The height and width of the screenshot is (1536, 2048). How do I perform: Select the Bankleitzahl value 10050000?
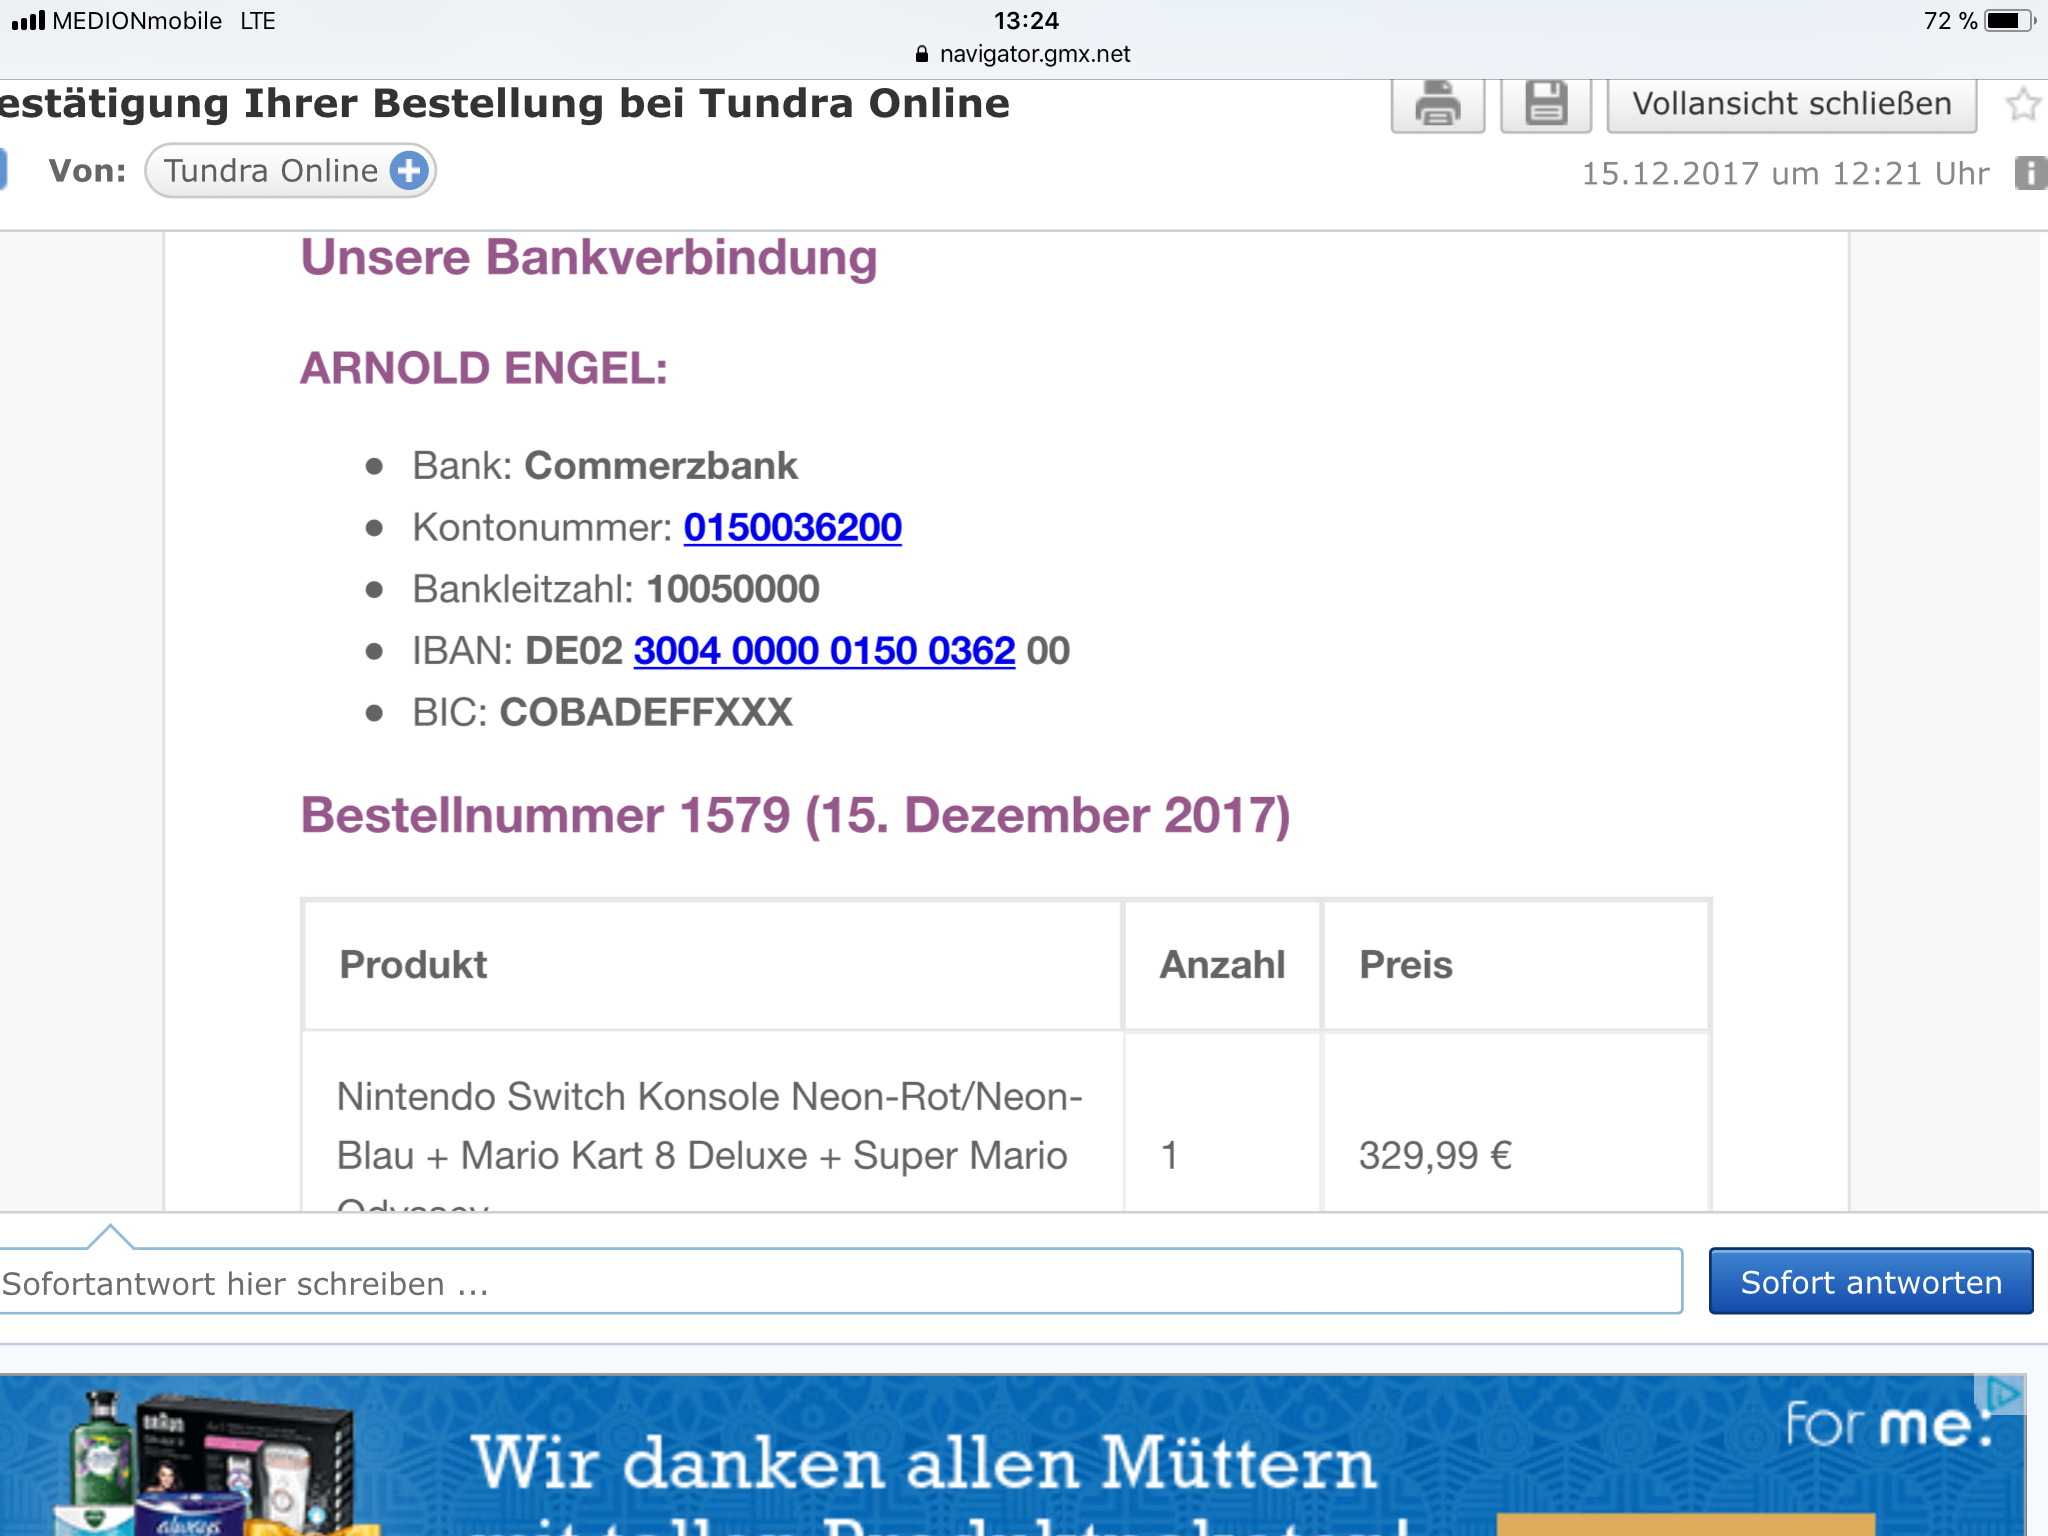coord(733,589)
